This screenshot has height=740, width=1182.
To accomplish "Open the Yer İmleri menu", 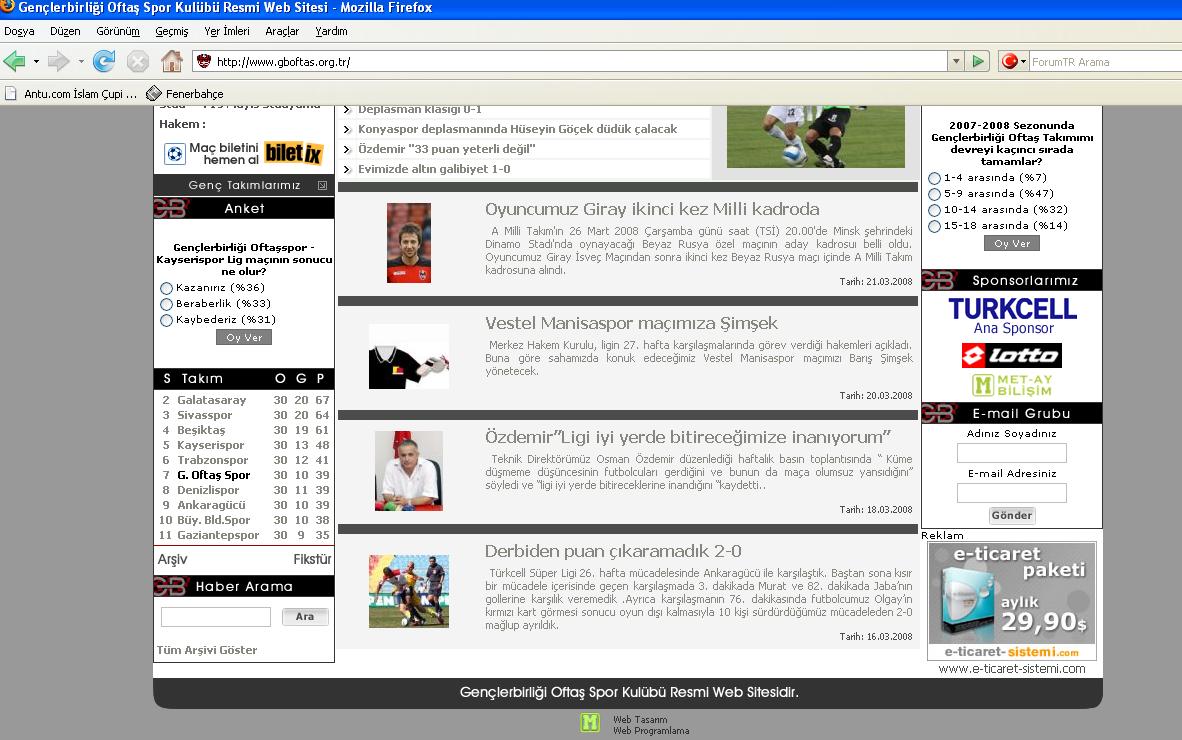I will click(227, 31).
